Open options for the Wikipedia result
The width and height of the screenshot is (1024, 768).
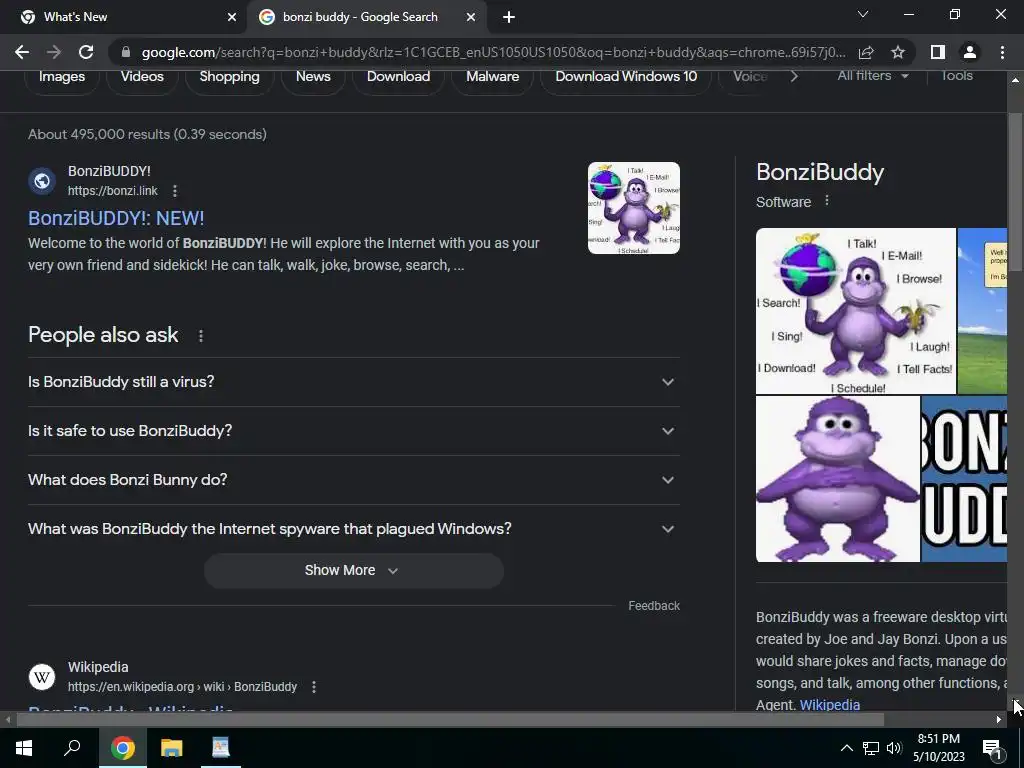coord(313,687)
